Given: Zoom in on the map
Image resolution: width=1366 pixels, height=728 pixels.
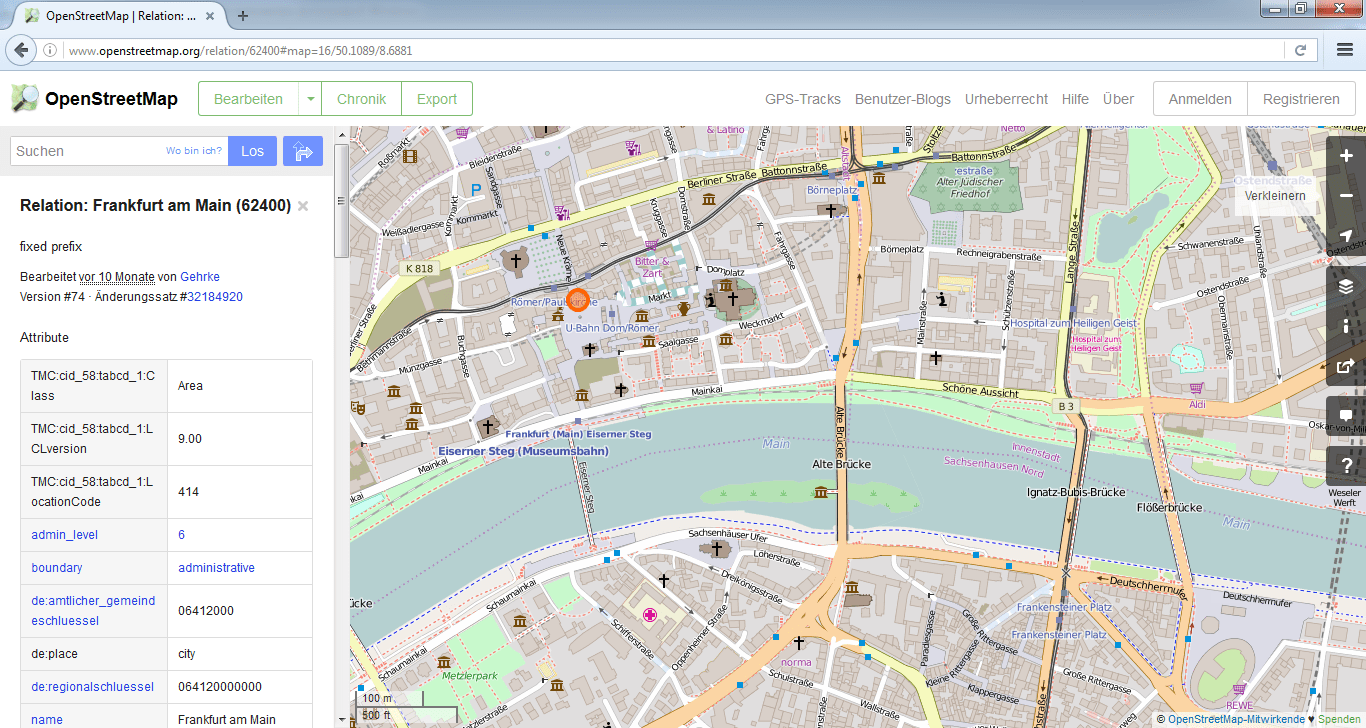Looking at the screenshot, I should point(1346,156).
